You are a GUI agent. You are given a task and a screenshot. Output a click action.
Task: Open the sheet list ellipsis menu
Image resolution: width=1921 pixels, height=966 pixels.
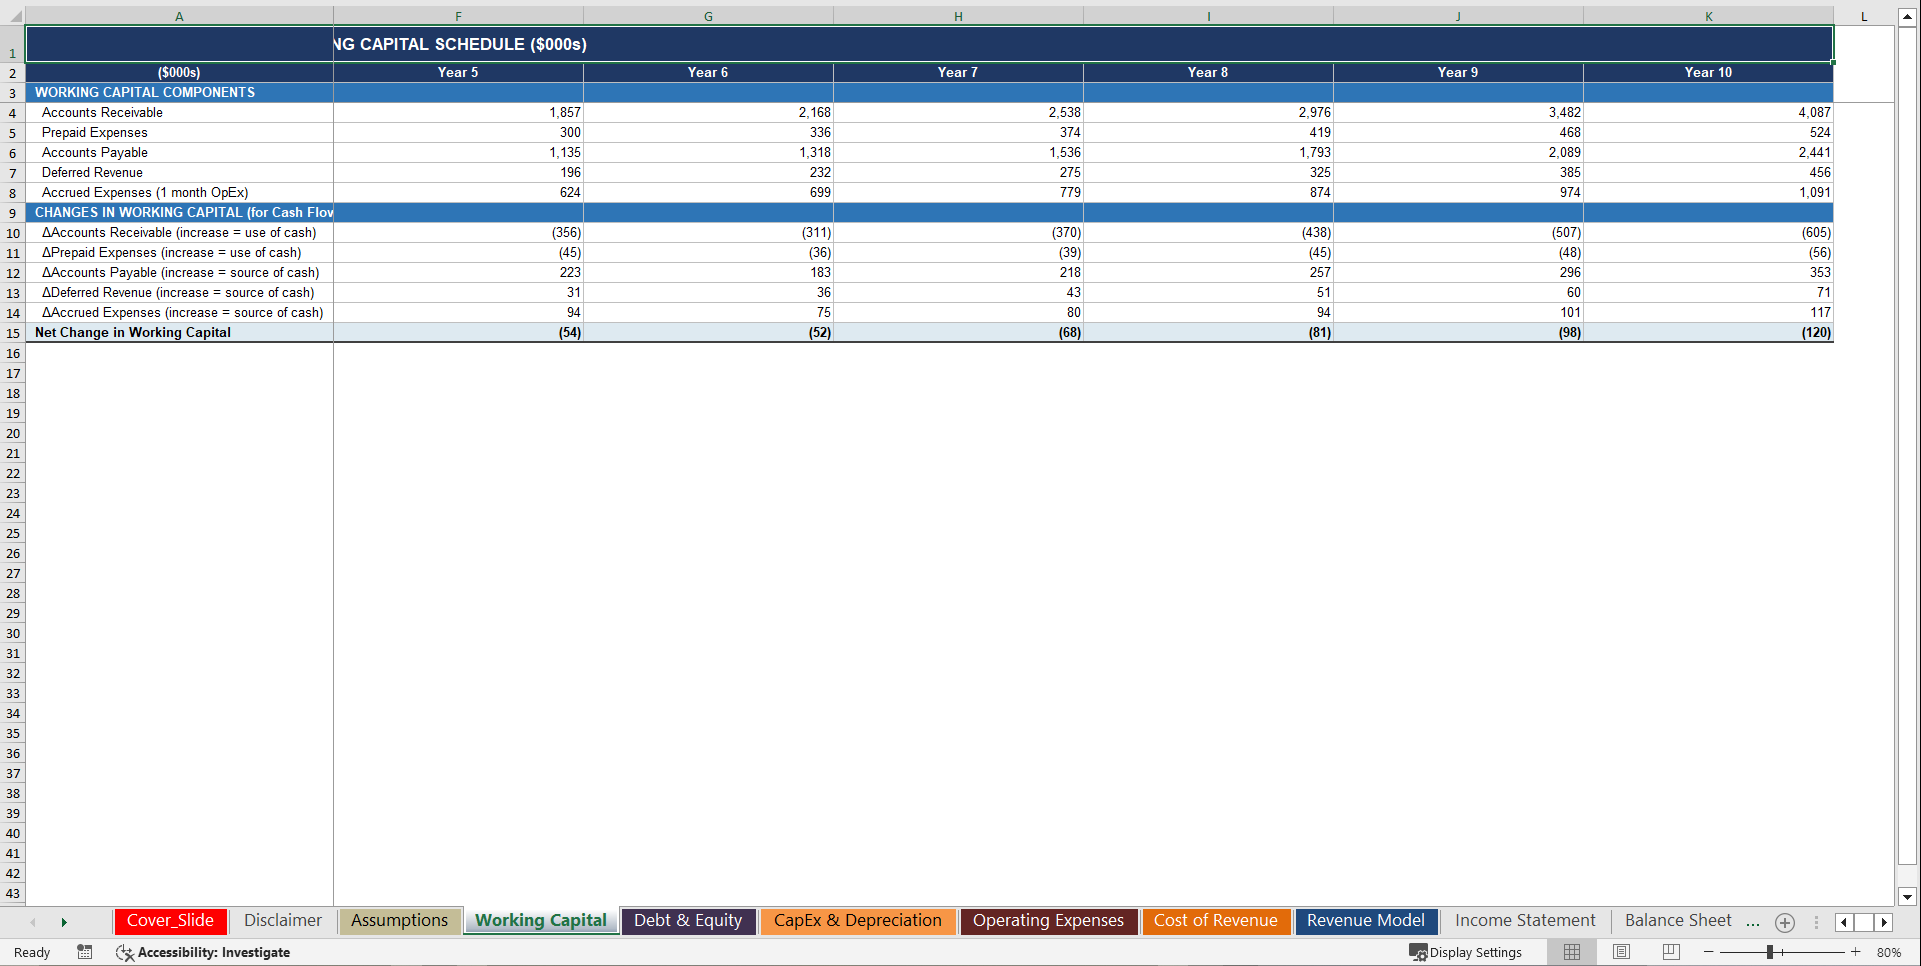coord(1816,922)
